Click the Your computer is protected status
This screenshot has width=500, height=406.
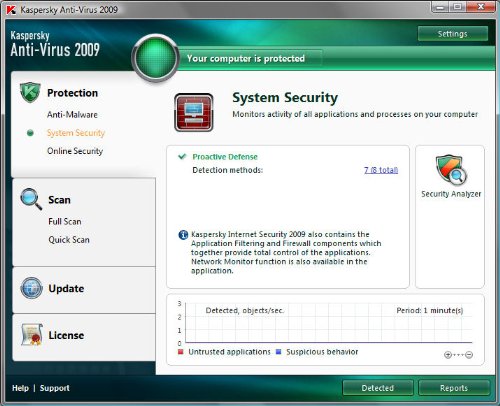coord(246,59)
